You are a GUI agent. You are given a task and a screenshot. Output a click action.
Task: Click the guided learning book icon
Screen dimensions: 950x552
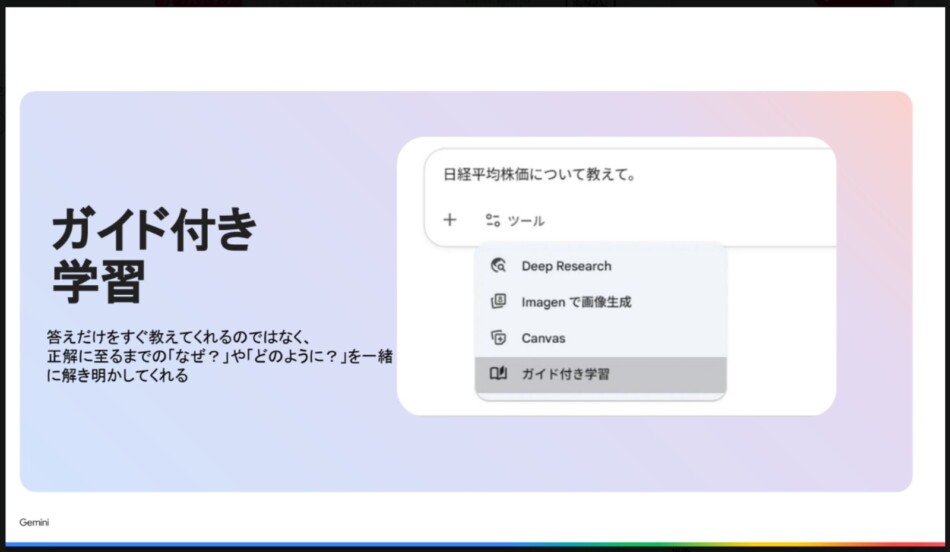tap(498, 373)
